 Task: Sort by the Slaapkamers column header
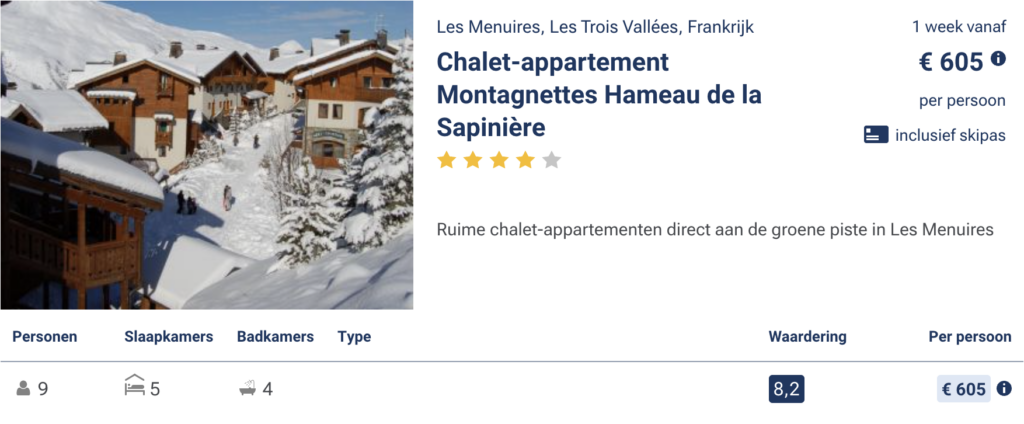pyautogui.click(x=169, y=337)
